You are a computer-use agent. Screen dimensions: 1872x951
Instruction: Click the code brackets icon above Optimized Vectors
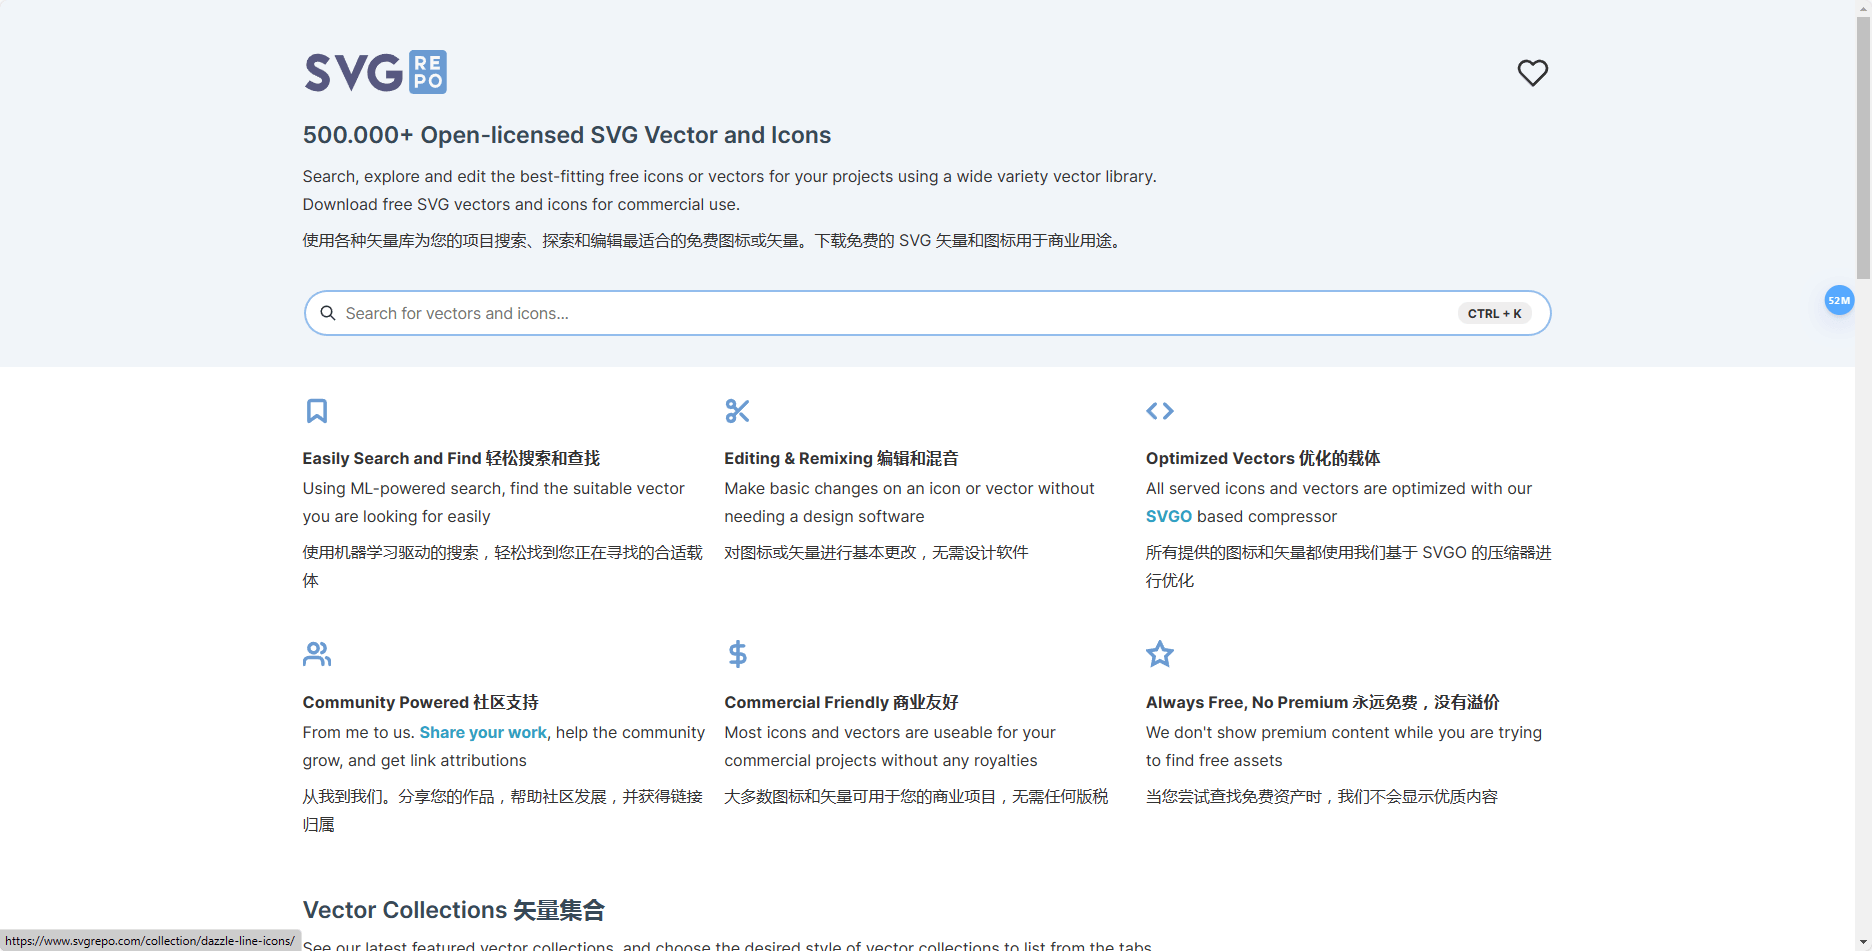pyautogui.click(x=1159, y=411)
